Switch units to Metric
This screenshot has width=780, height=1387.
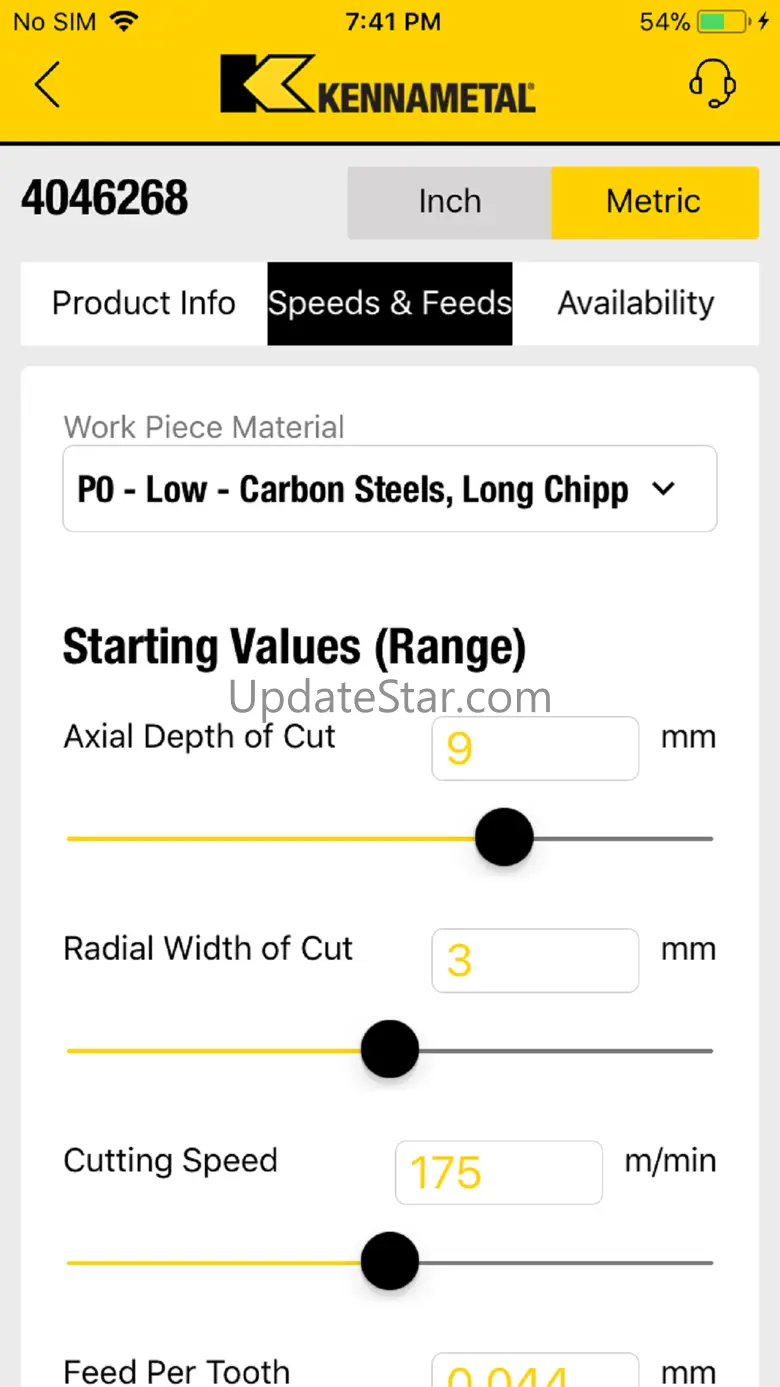(655, 202)
